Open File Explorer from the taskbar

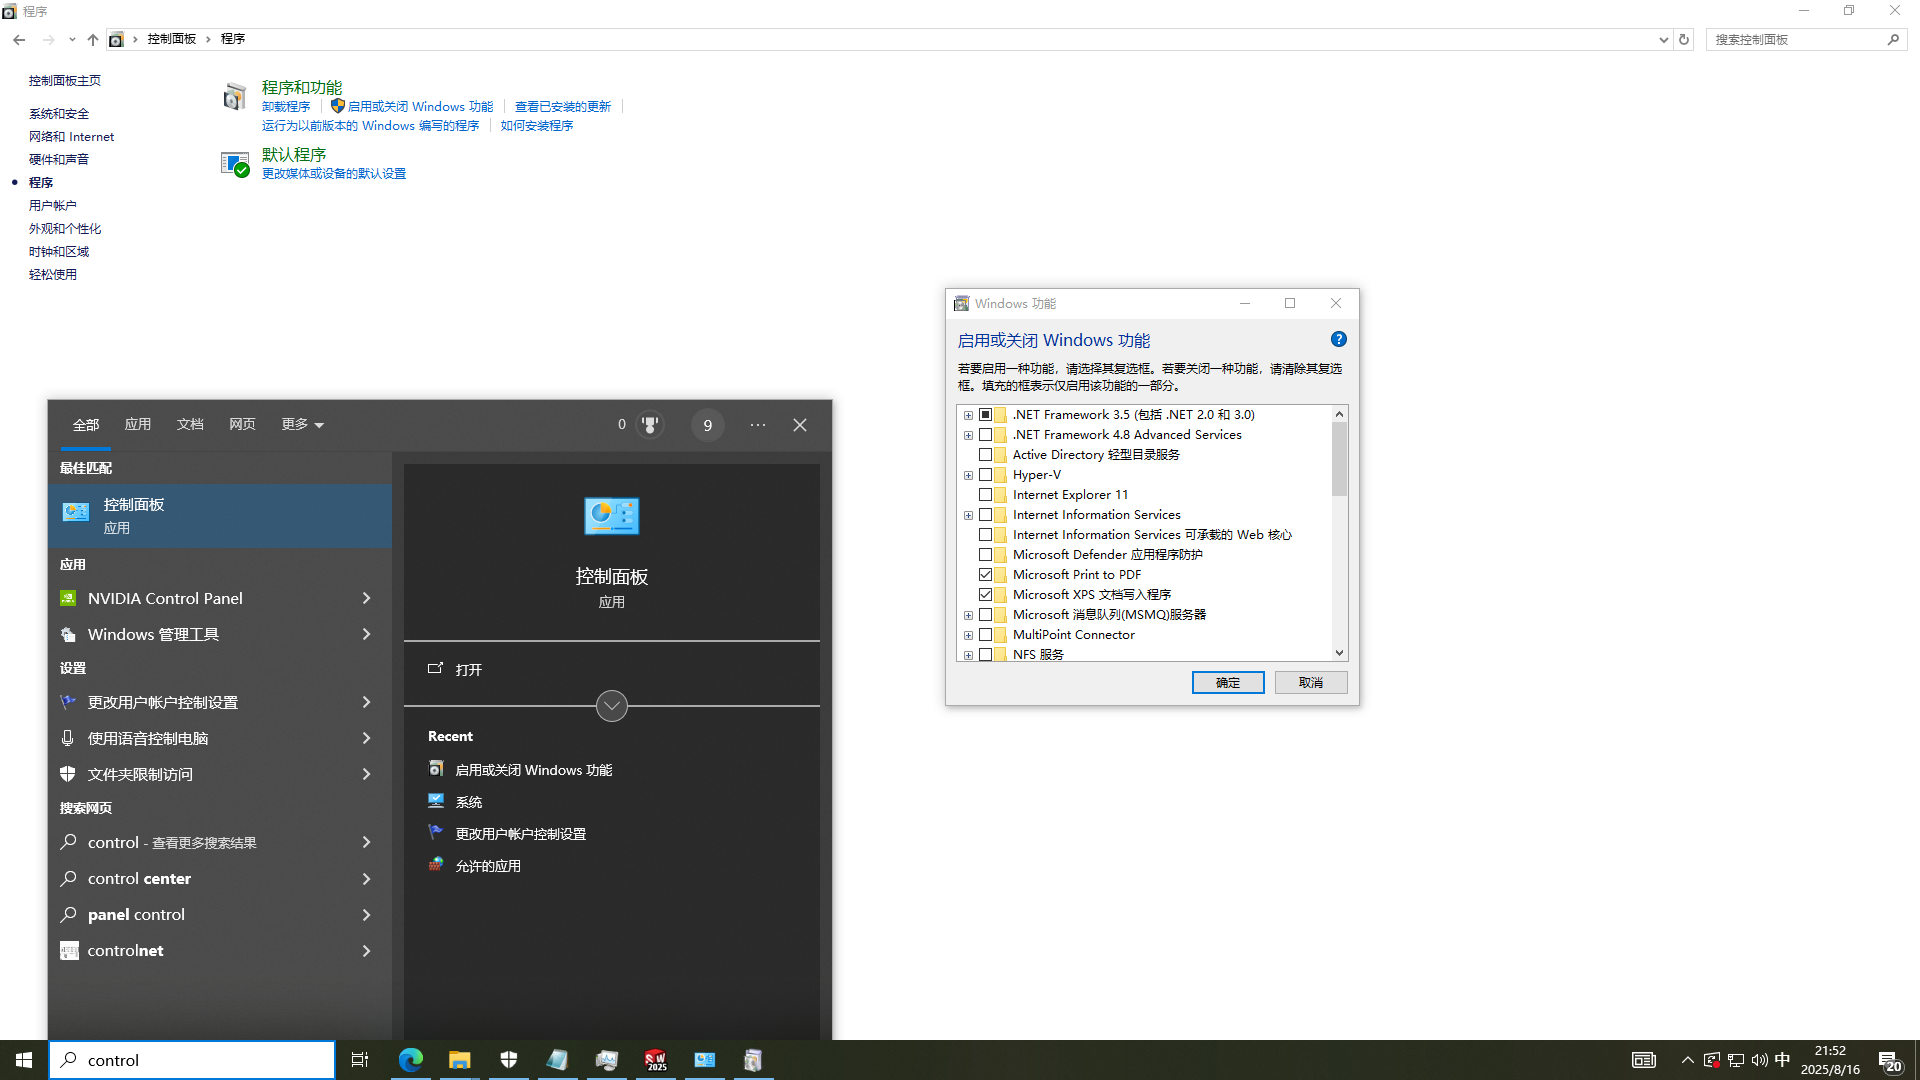[x=459, y=1060]
